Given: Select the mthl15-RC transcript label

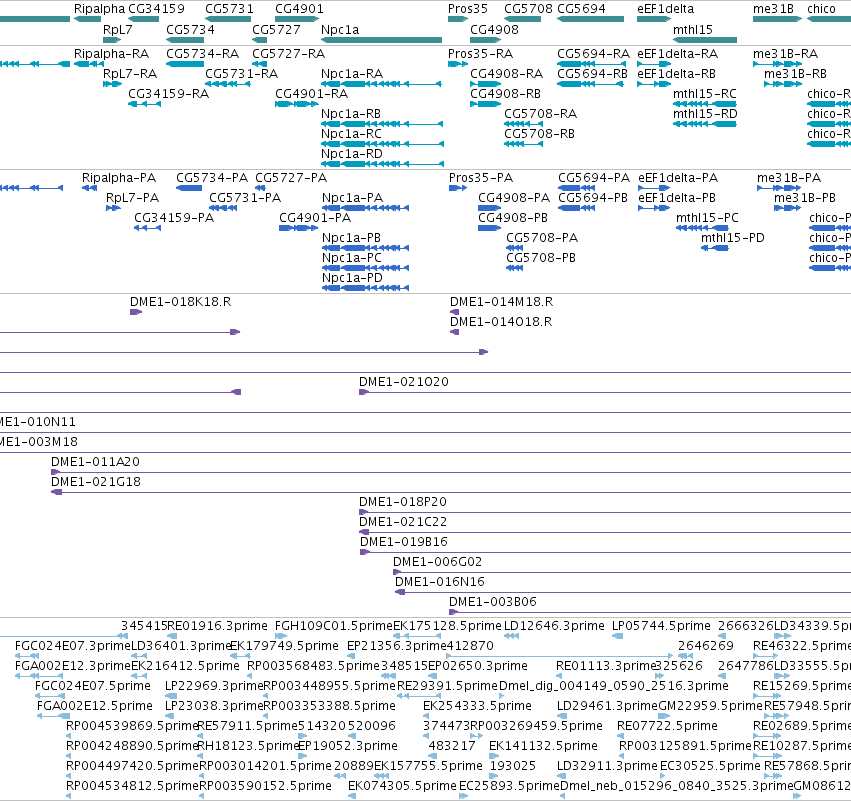Looking at the screenshot, I should click(x=705, y=94).
